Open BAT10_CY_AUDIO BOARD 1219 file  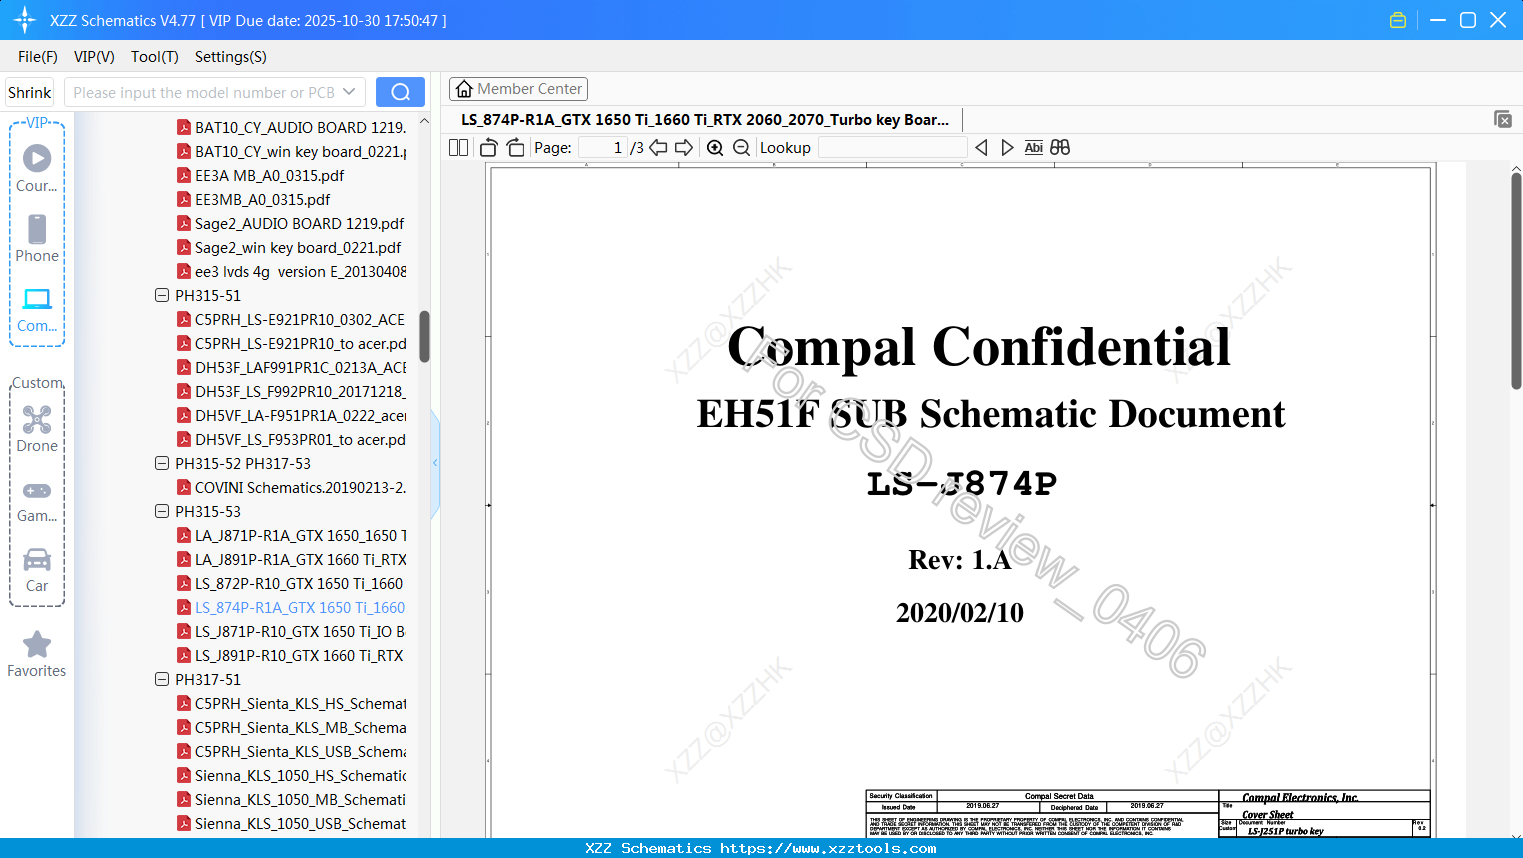pos(292,128)
